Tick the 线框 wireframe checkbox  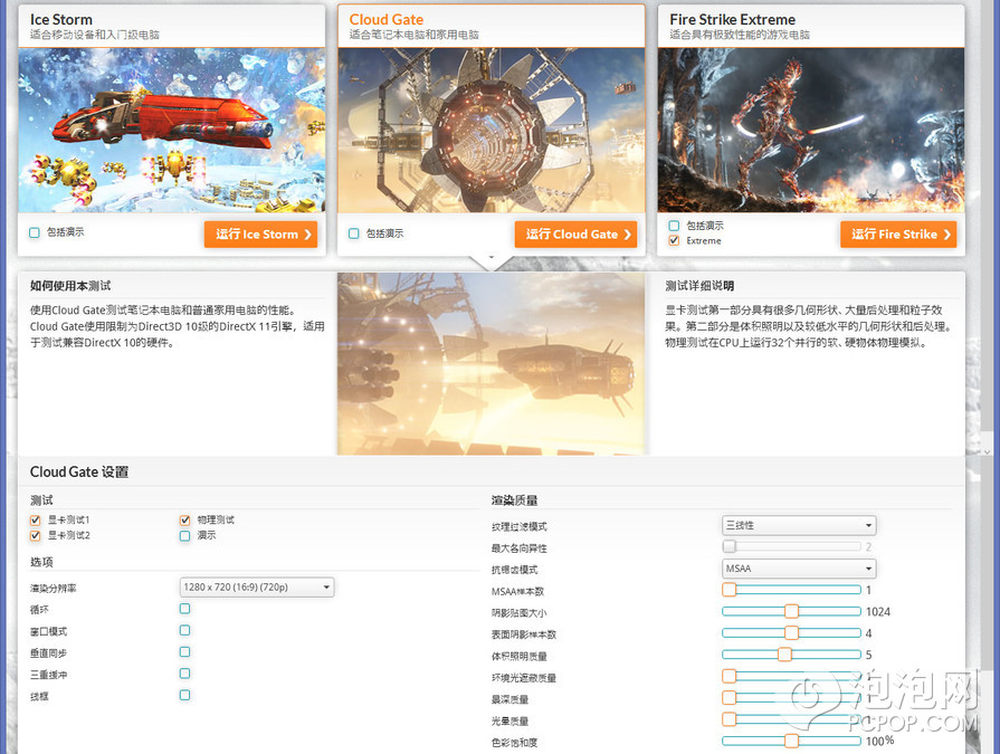pyautogui.click(x=185, y=695)
